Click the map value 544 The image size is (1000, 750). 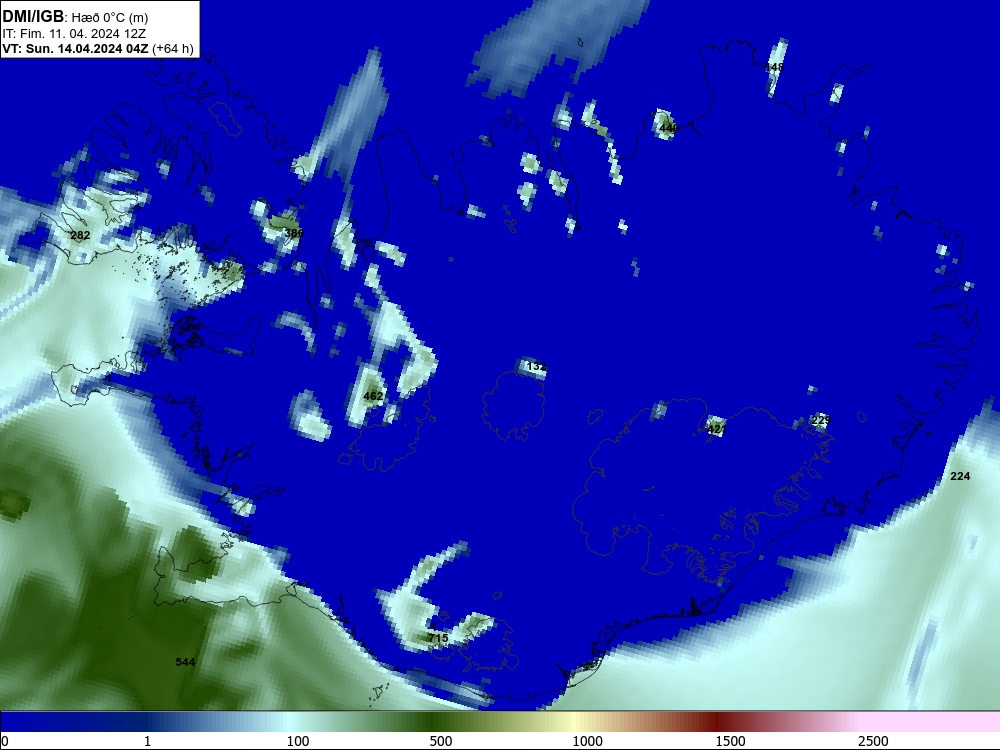point(185,662)
